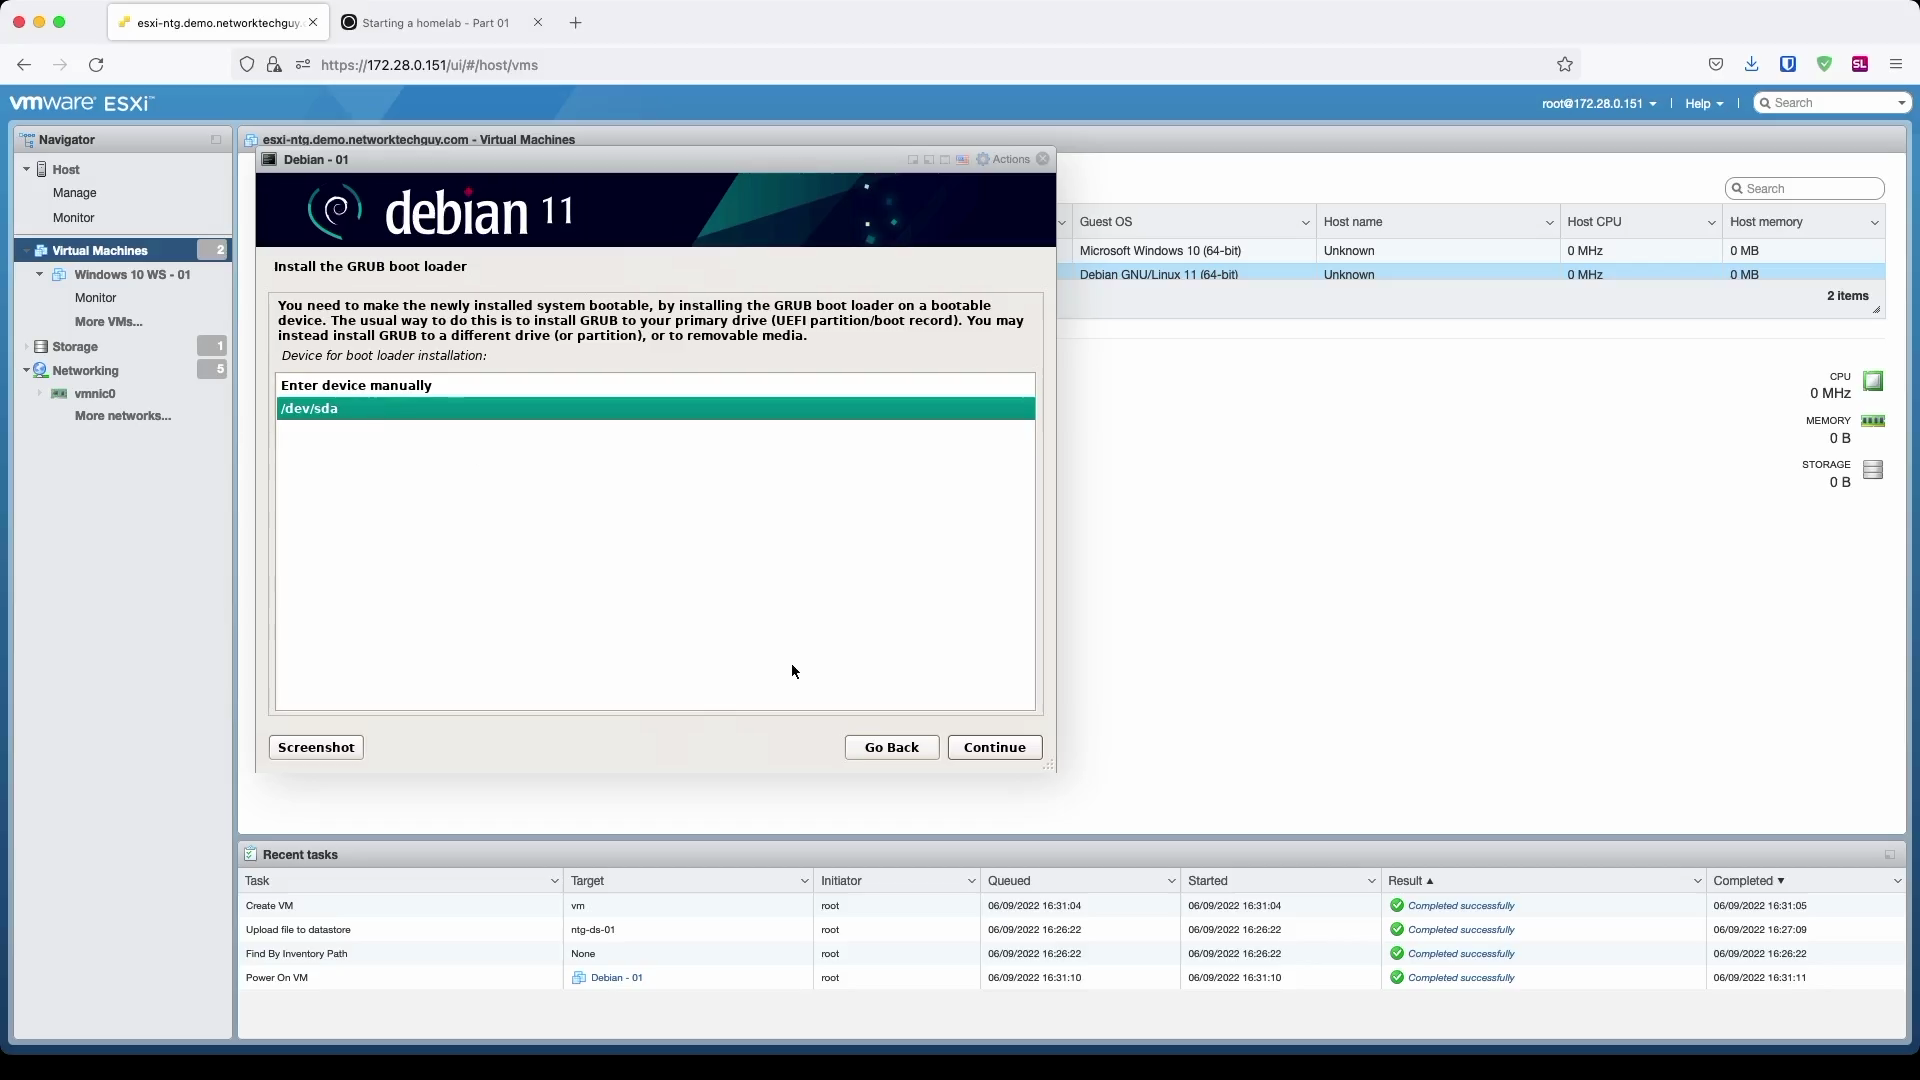Screen dimensions: 1920x1080
Task: Open the root@172.28.0.151 user dropdown
Action: 1599,104
